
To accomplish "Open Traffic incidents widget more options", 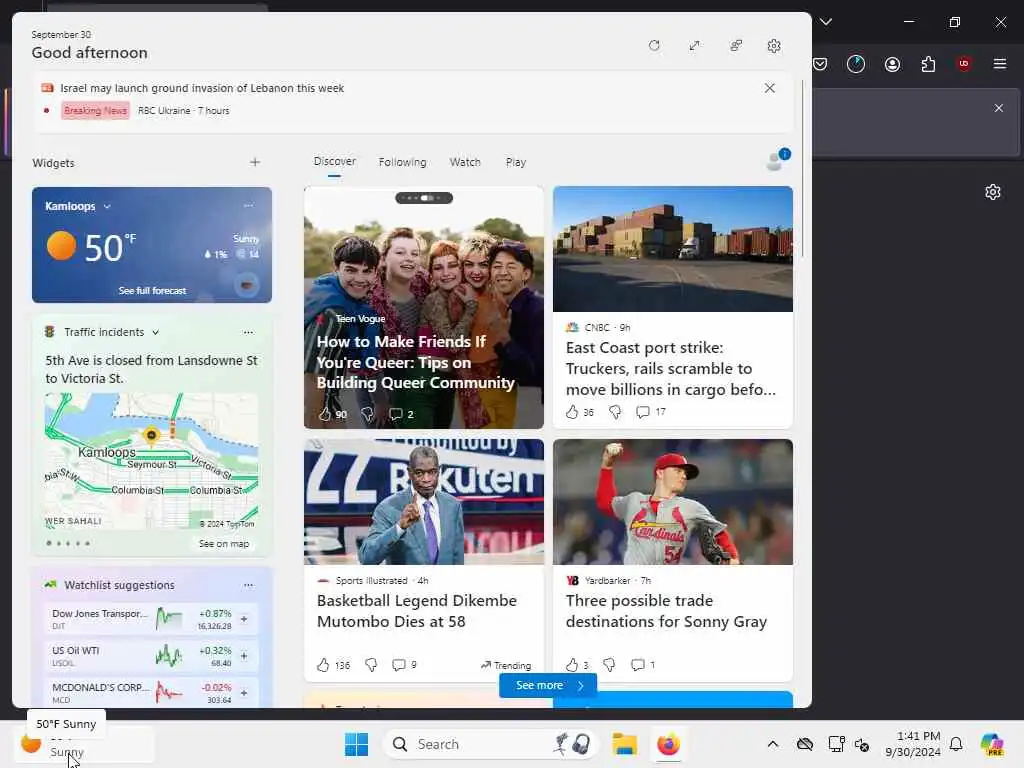I will (248, 332).
